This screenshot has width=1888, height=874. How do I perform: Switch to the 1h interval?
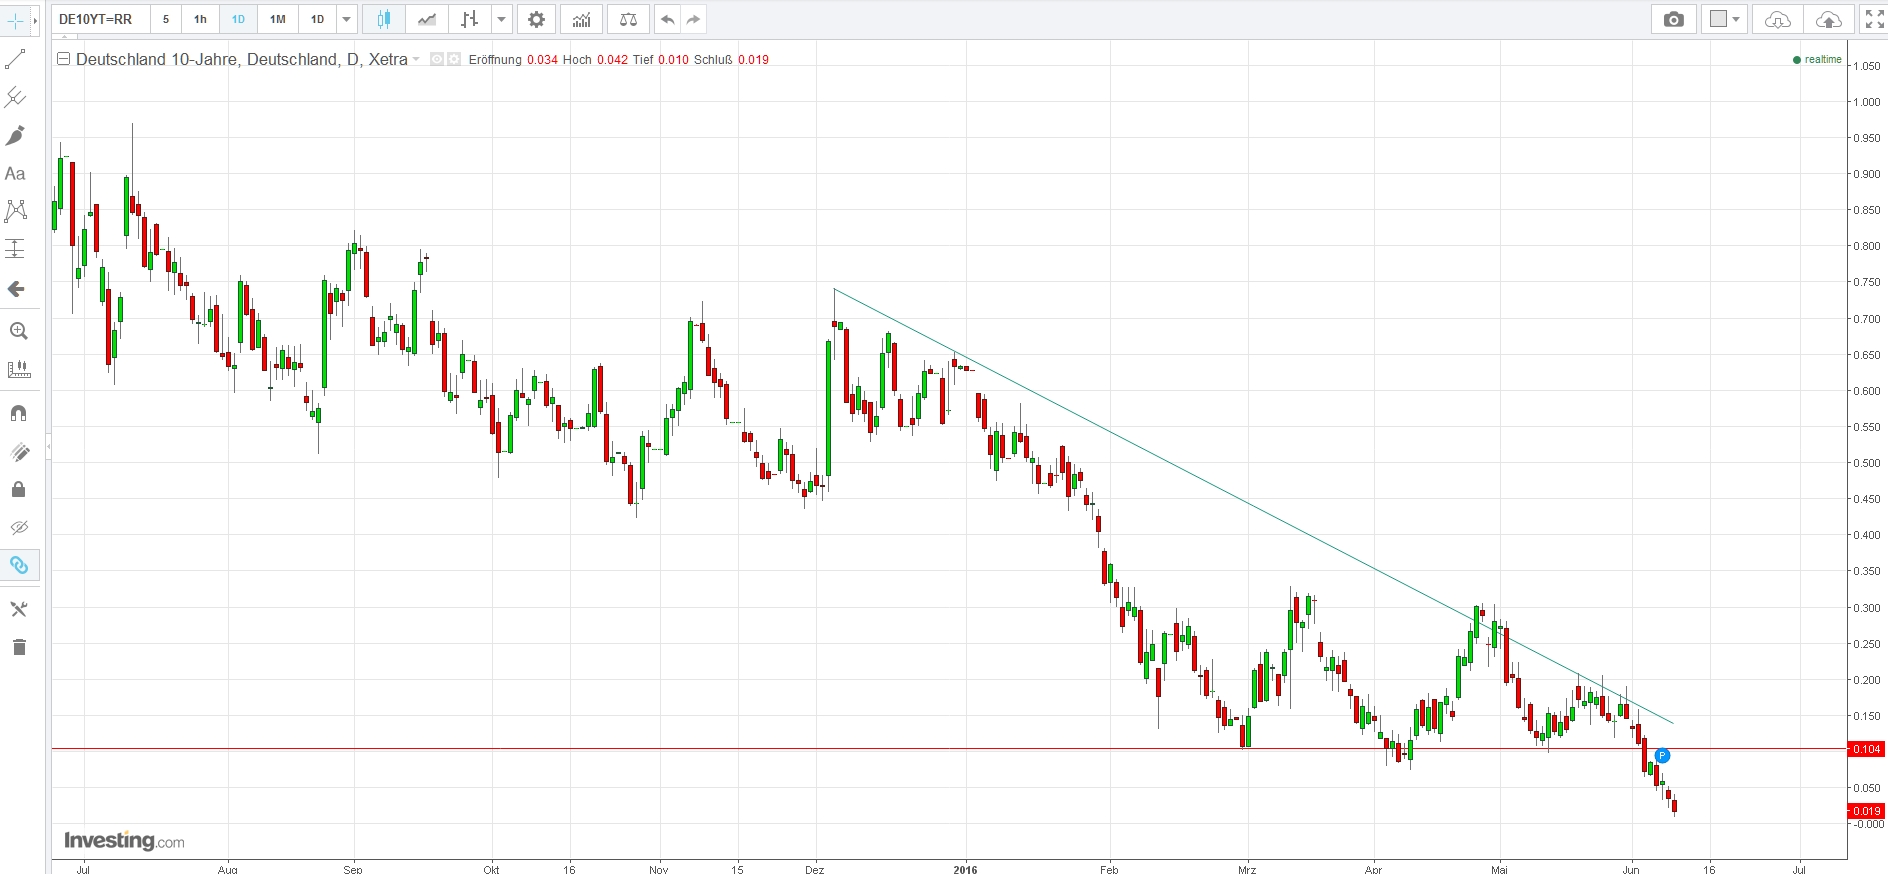(200, 19)
